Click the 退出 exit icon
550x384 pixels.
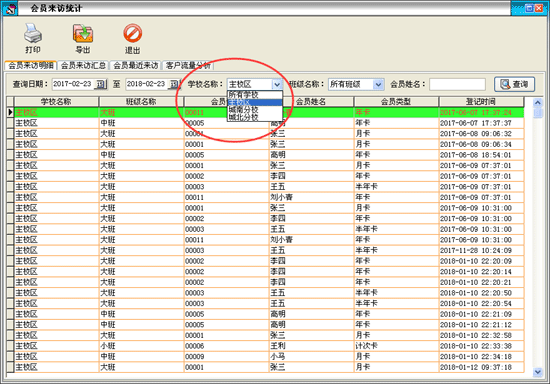tap(132, 34)
